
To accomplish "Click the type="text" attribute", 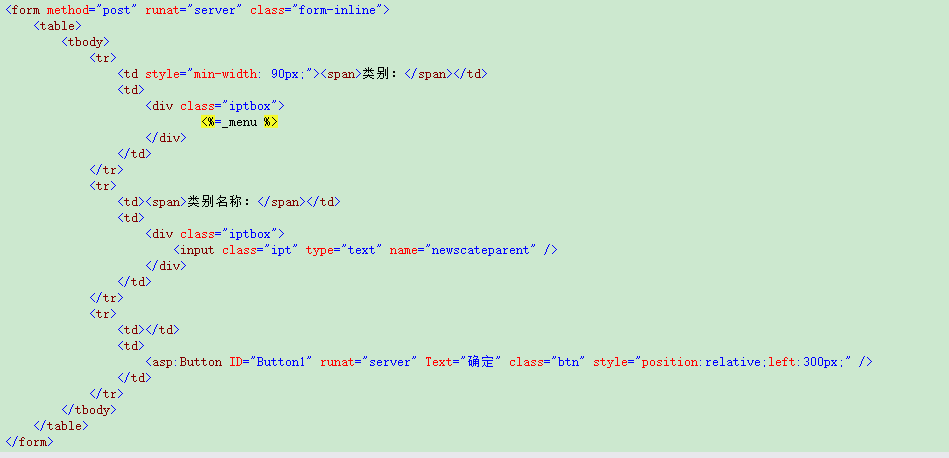I will tap(344, 250).
